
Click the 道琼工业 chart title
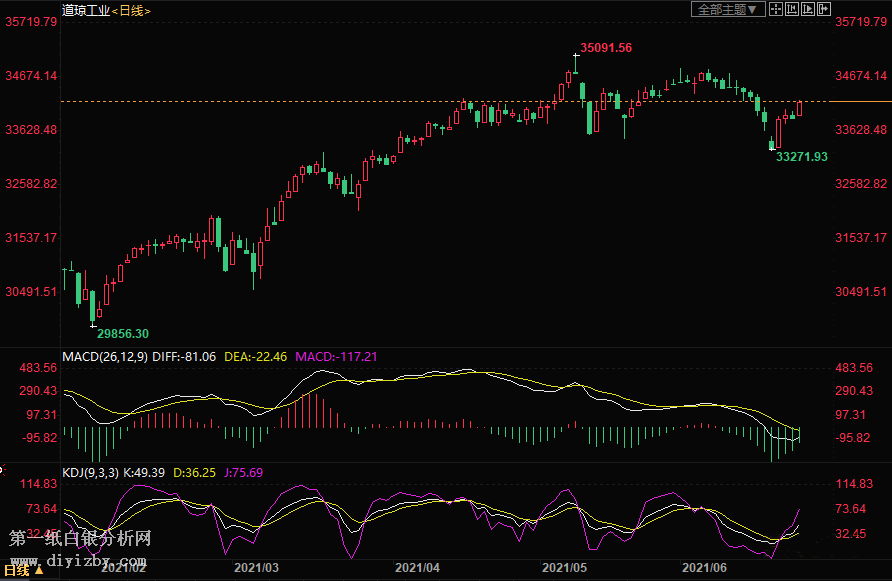pos(85,10)
